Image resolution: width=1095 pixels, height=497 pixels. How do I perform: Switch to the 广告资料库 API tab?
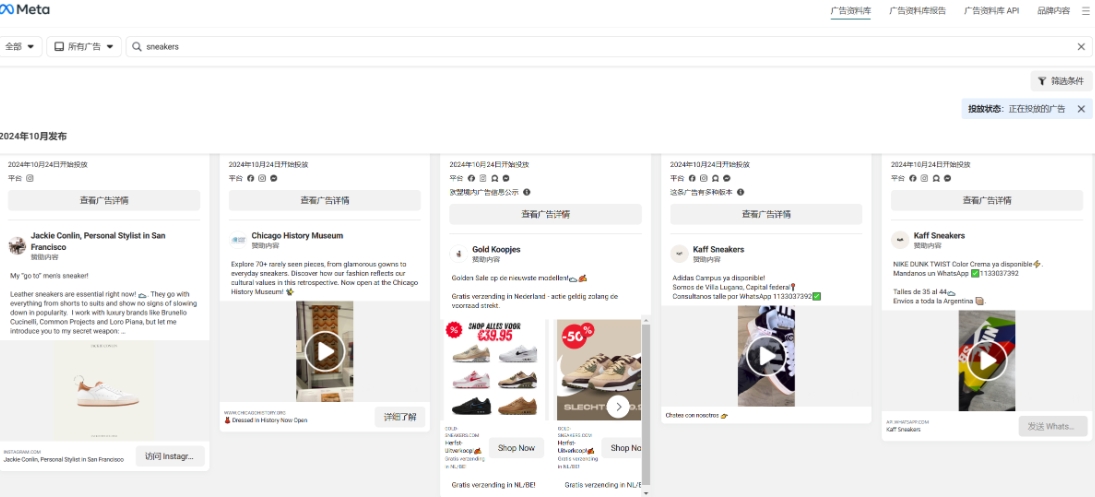click(992, 10)
